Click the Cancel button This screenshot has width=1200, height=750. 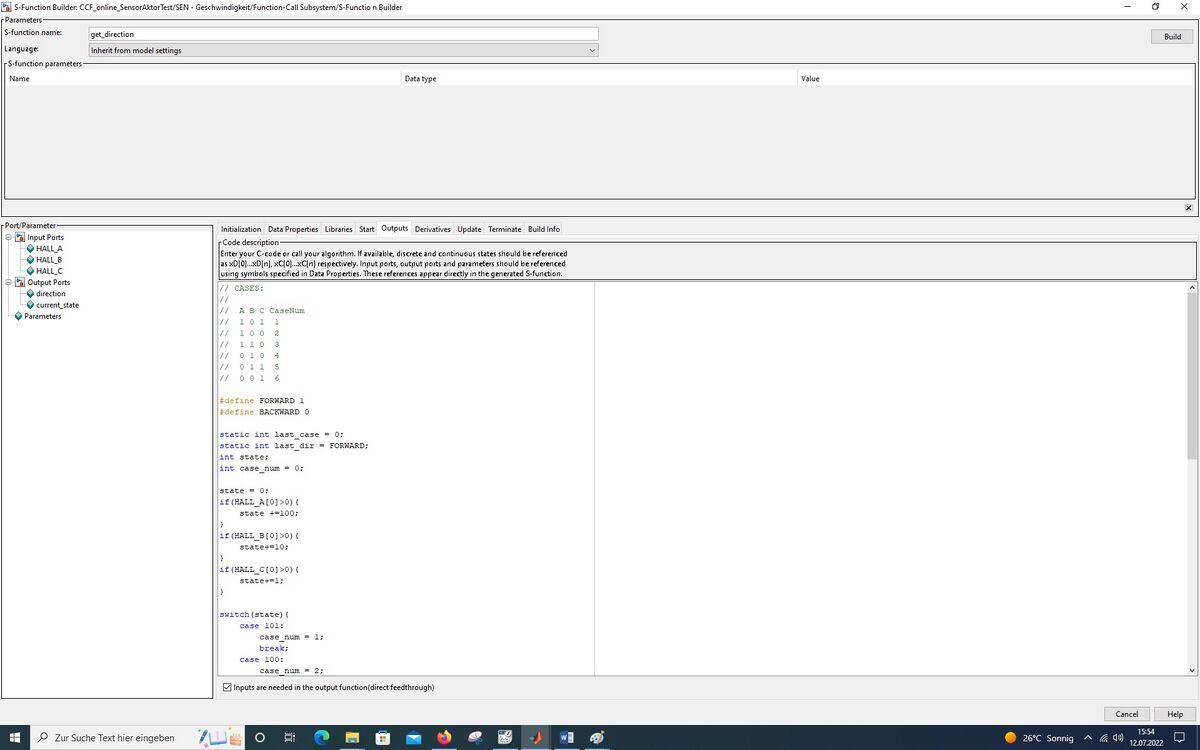tap(1126, 714)
